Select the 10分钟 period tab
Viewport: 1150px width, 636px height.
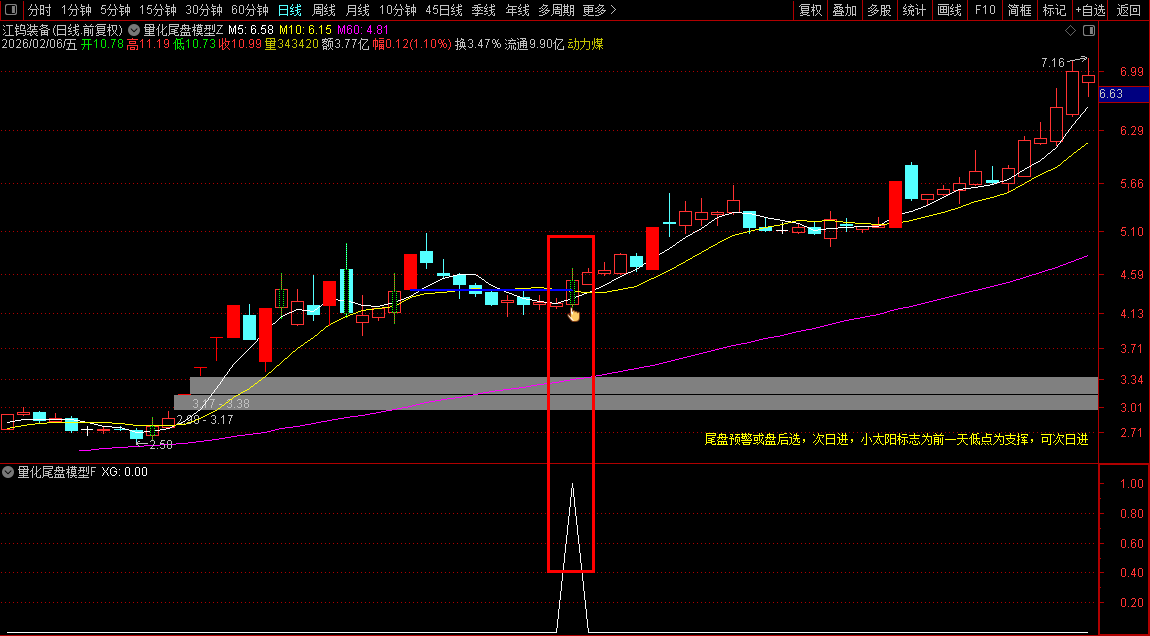tap(398, 10)
